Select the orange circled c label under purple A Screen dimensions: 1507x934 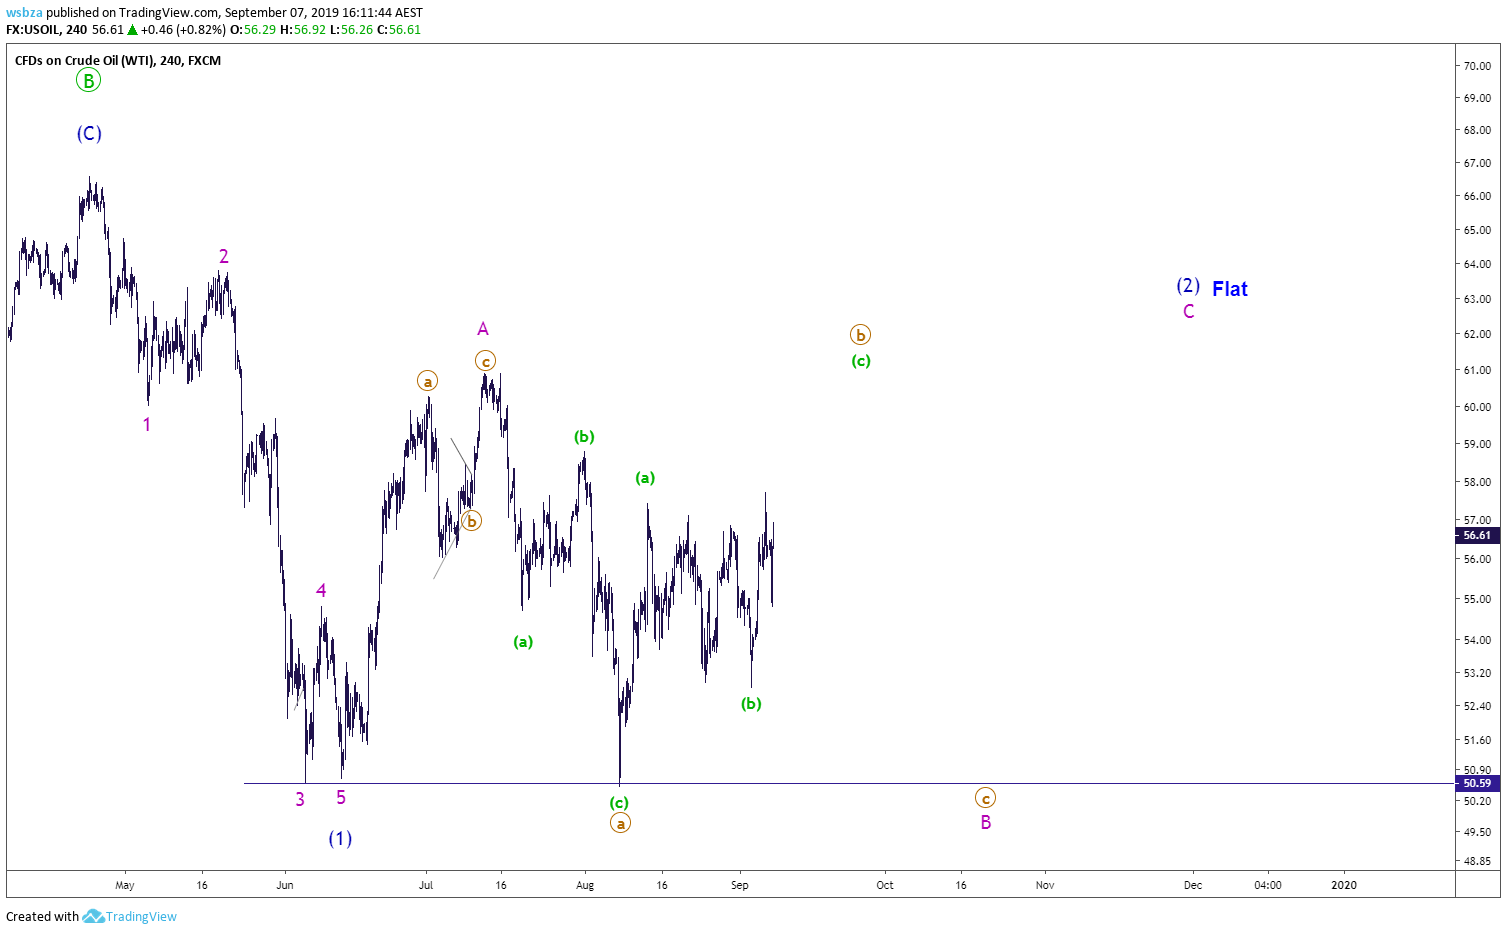485,361
